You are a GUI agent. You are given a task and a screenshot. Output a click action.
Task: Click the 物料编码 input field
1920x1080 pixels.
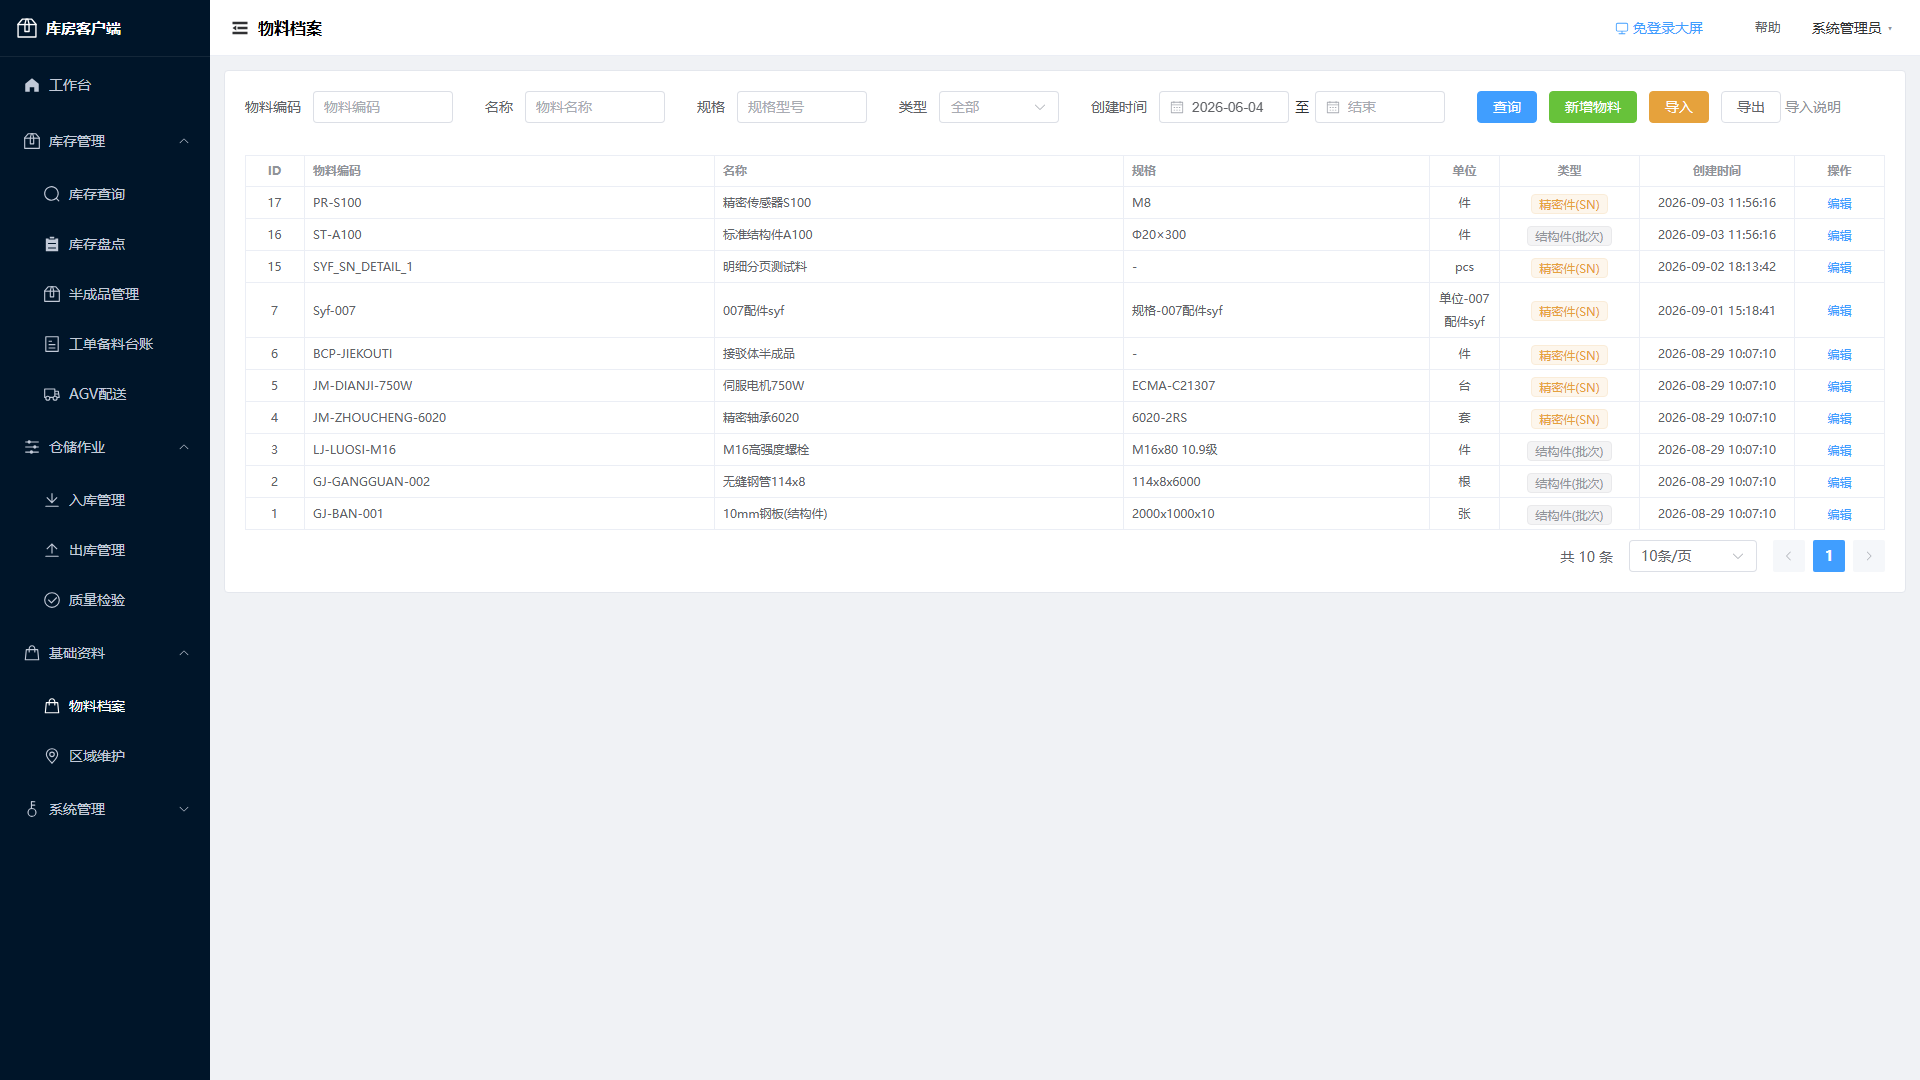pyautogui.click(x=382, y=107)
